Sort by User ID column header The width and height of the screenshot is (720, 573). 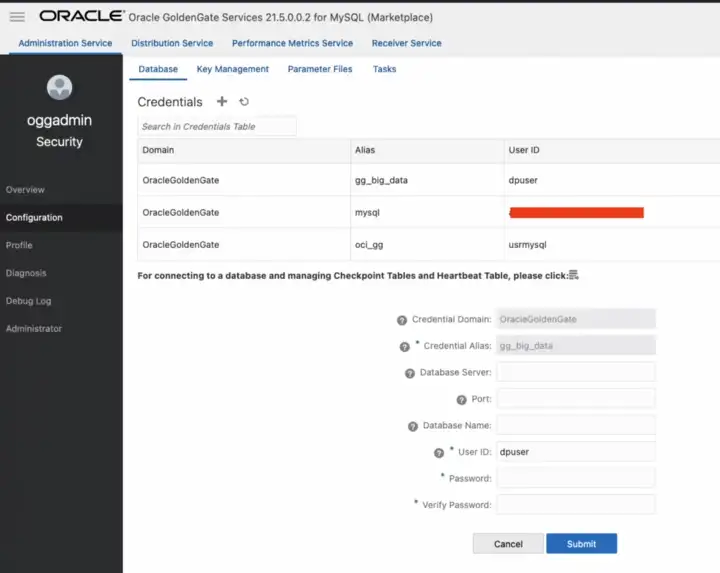click(x=612, y=150)
